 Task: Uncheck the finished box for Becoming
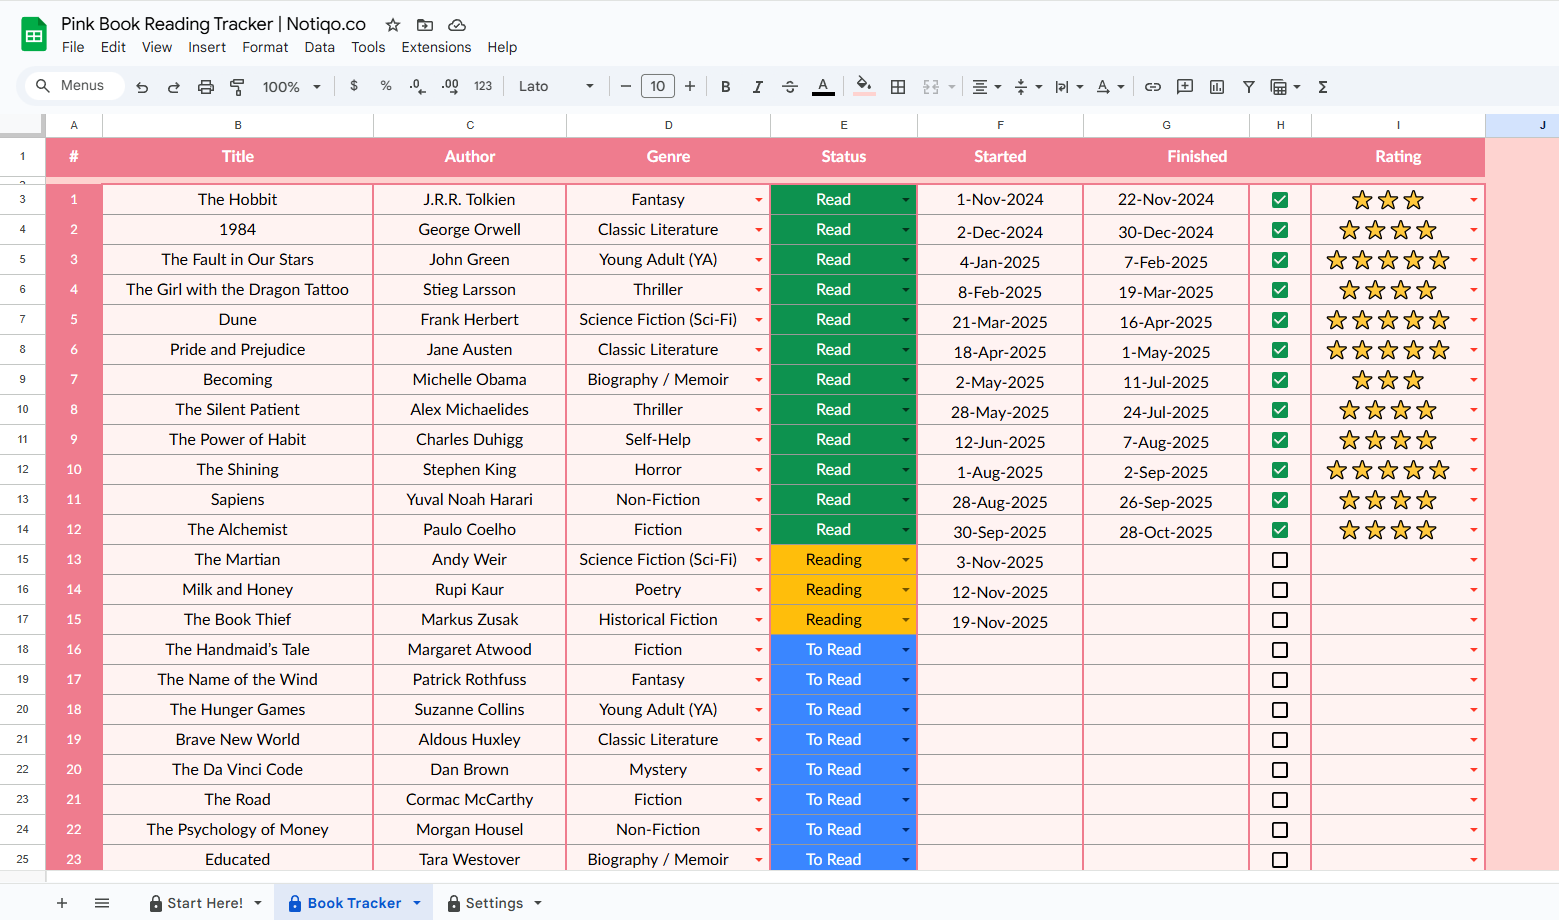1279,380
